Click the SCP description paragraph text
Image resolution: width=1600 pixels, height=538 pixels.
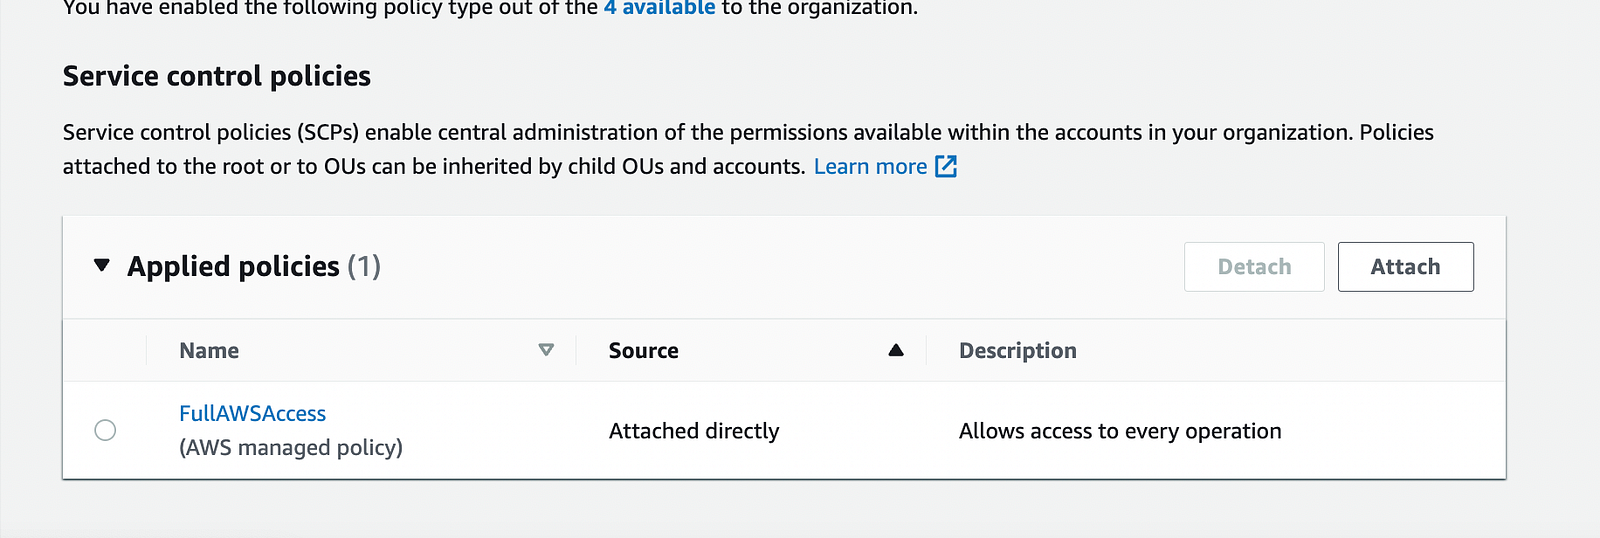click(x=748, y=149)
